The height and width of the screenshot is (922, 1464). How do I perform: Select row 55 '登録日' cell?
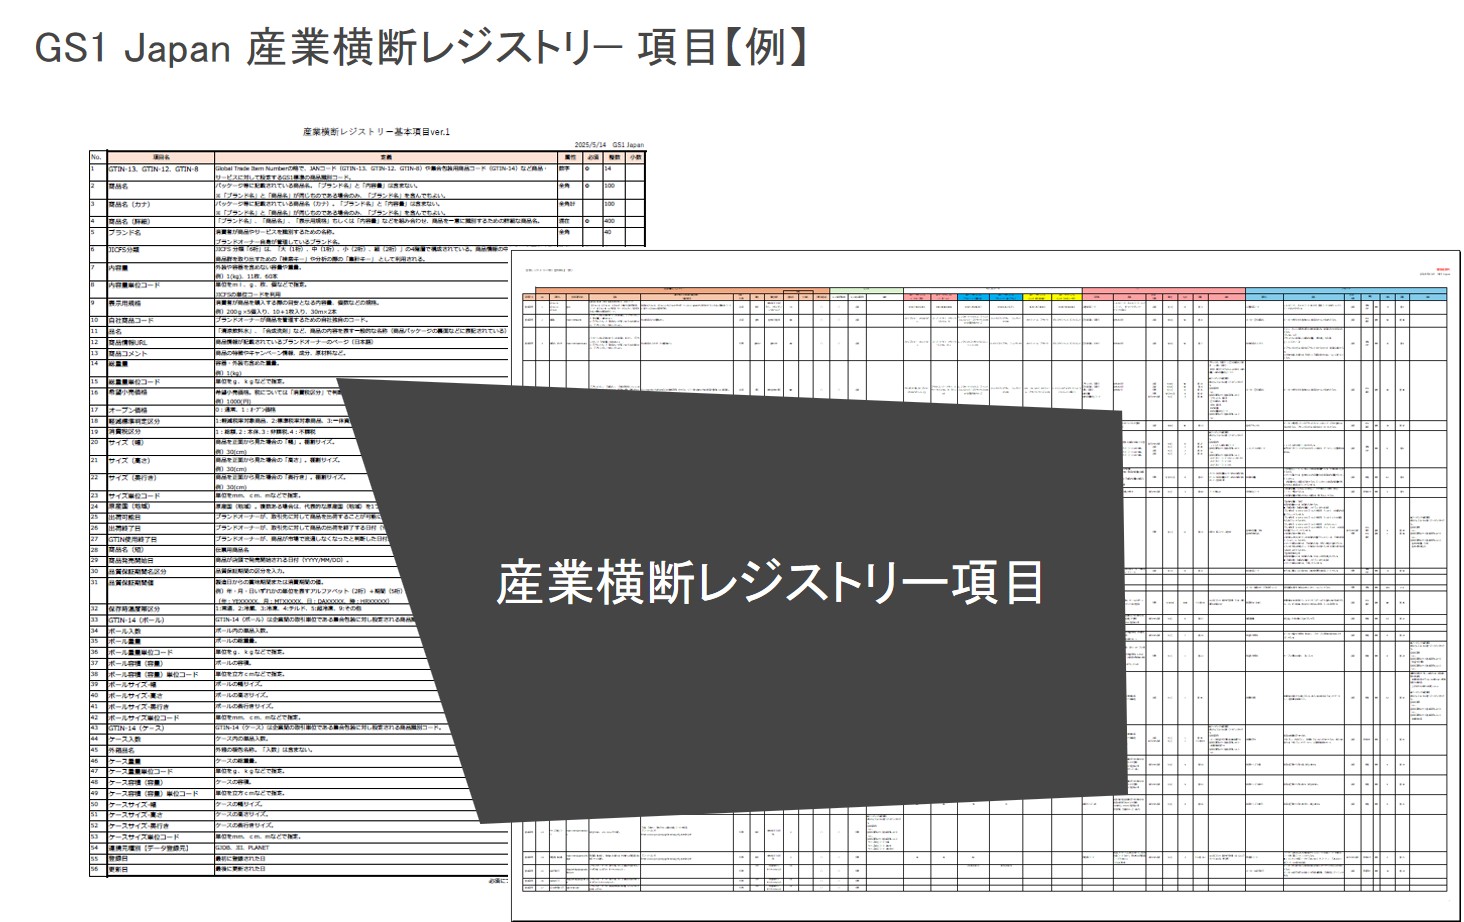pos(160,858)
